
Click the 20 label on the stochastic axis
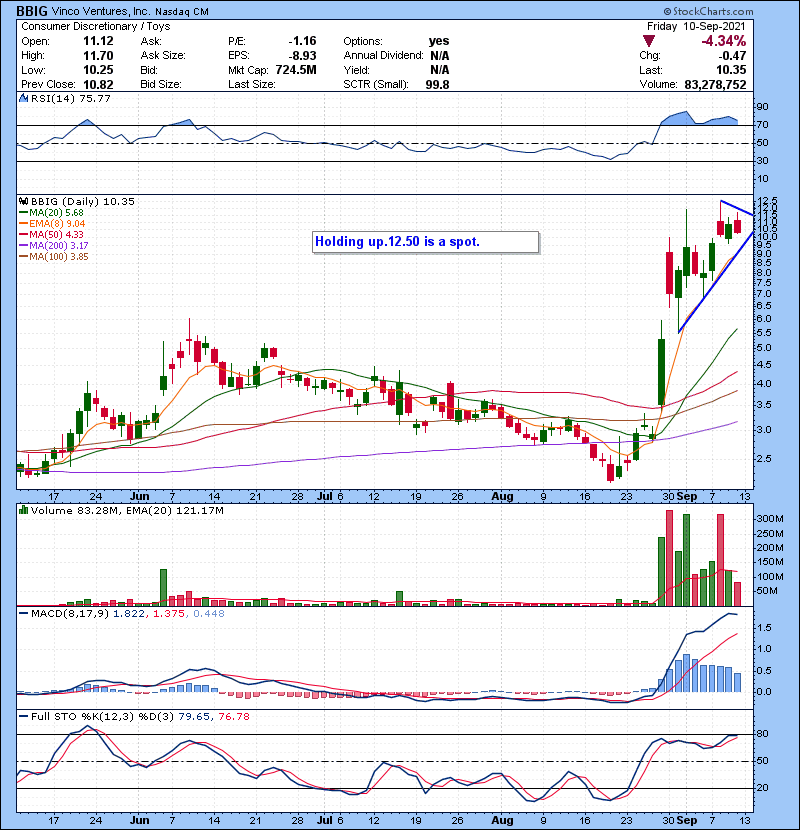coord(762,788)
